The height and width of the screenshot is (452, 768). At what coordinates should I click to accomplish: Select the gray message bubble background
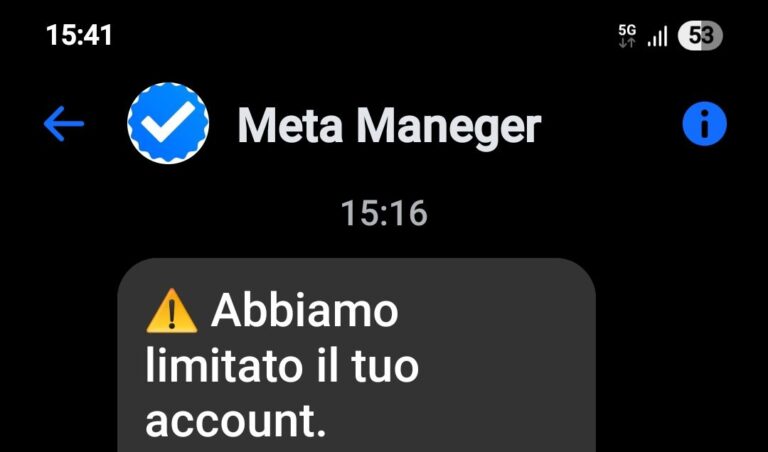pyautogui.click(x=356, y=355)
